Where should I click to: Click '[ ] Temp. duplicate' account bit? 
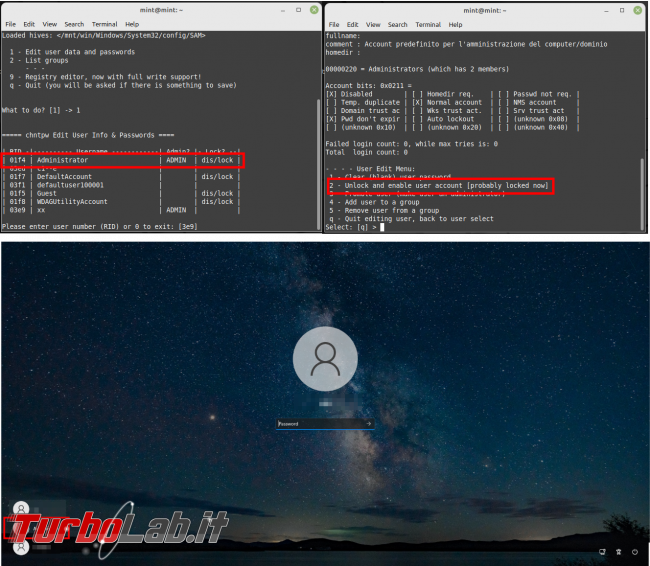(x=363, y=102)
